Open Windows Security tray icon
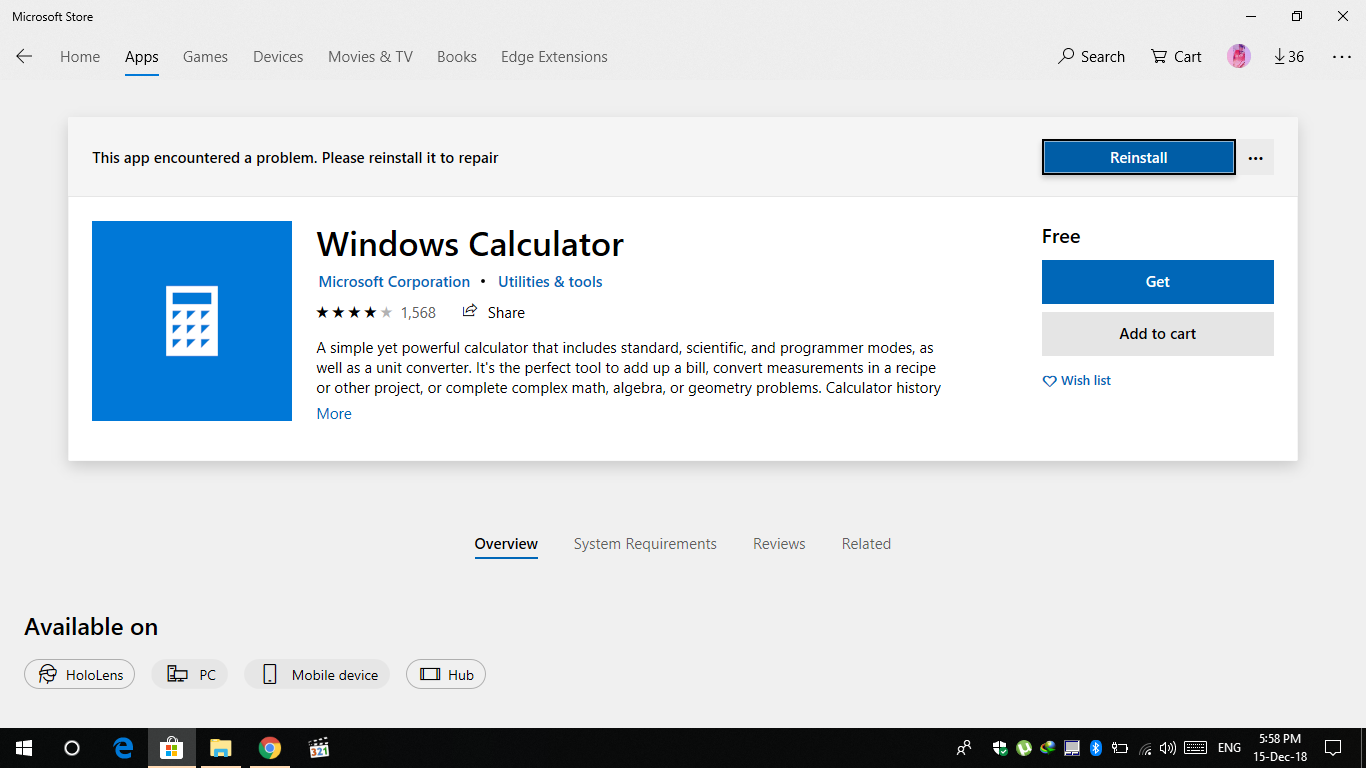 (x=999, y=748)
